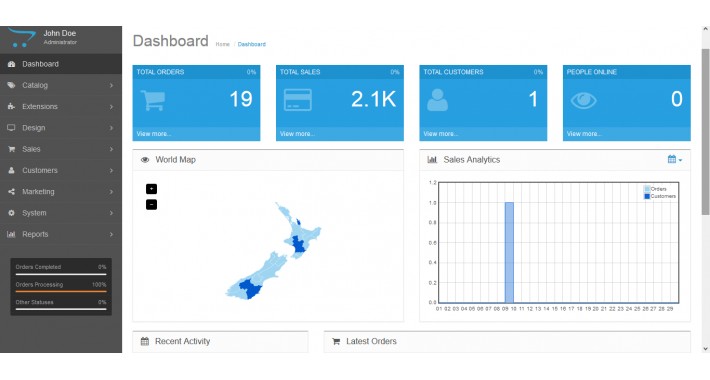The image size is (710, 380).
Task: Click the Design monitor icon
Action: point(11,128)
